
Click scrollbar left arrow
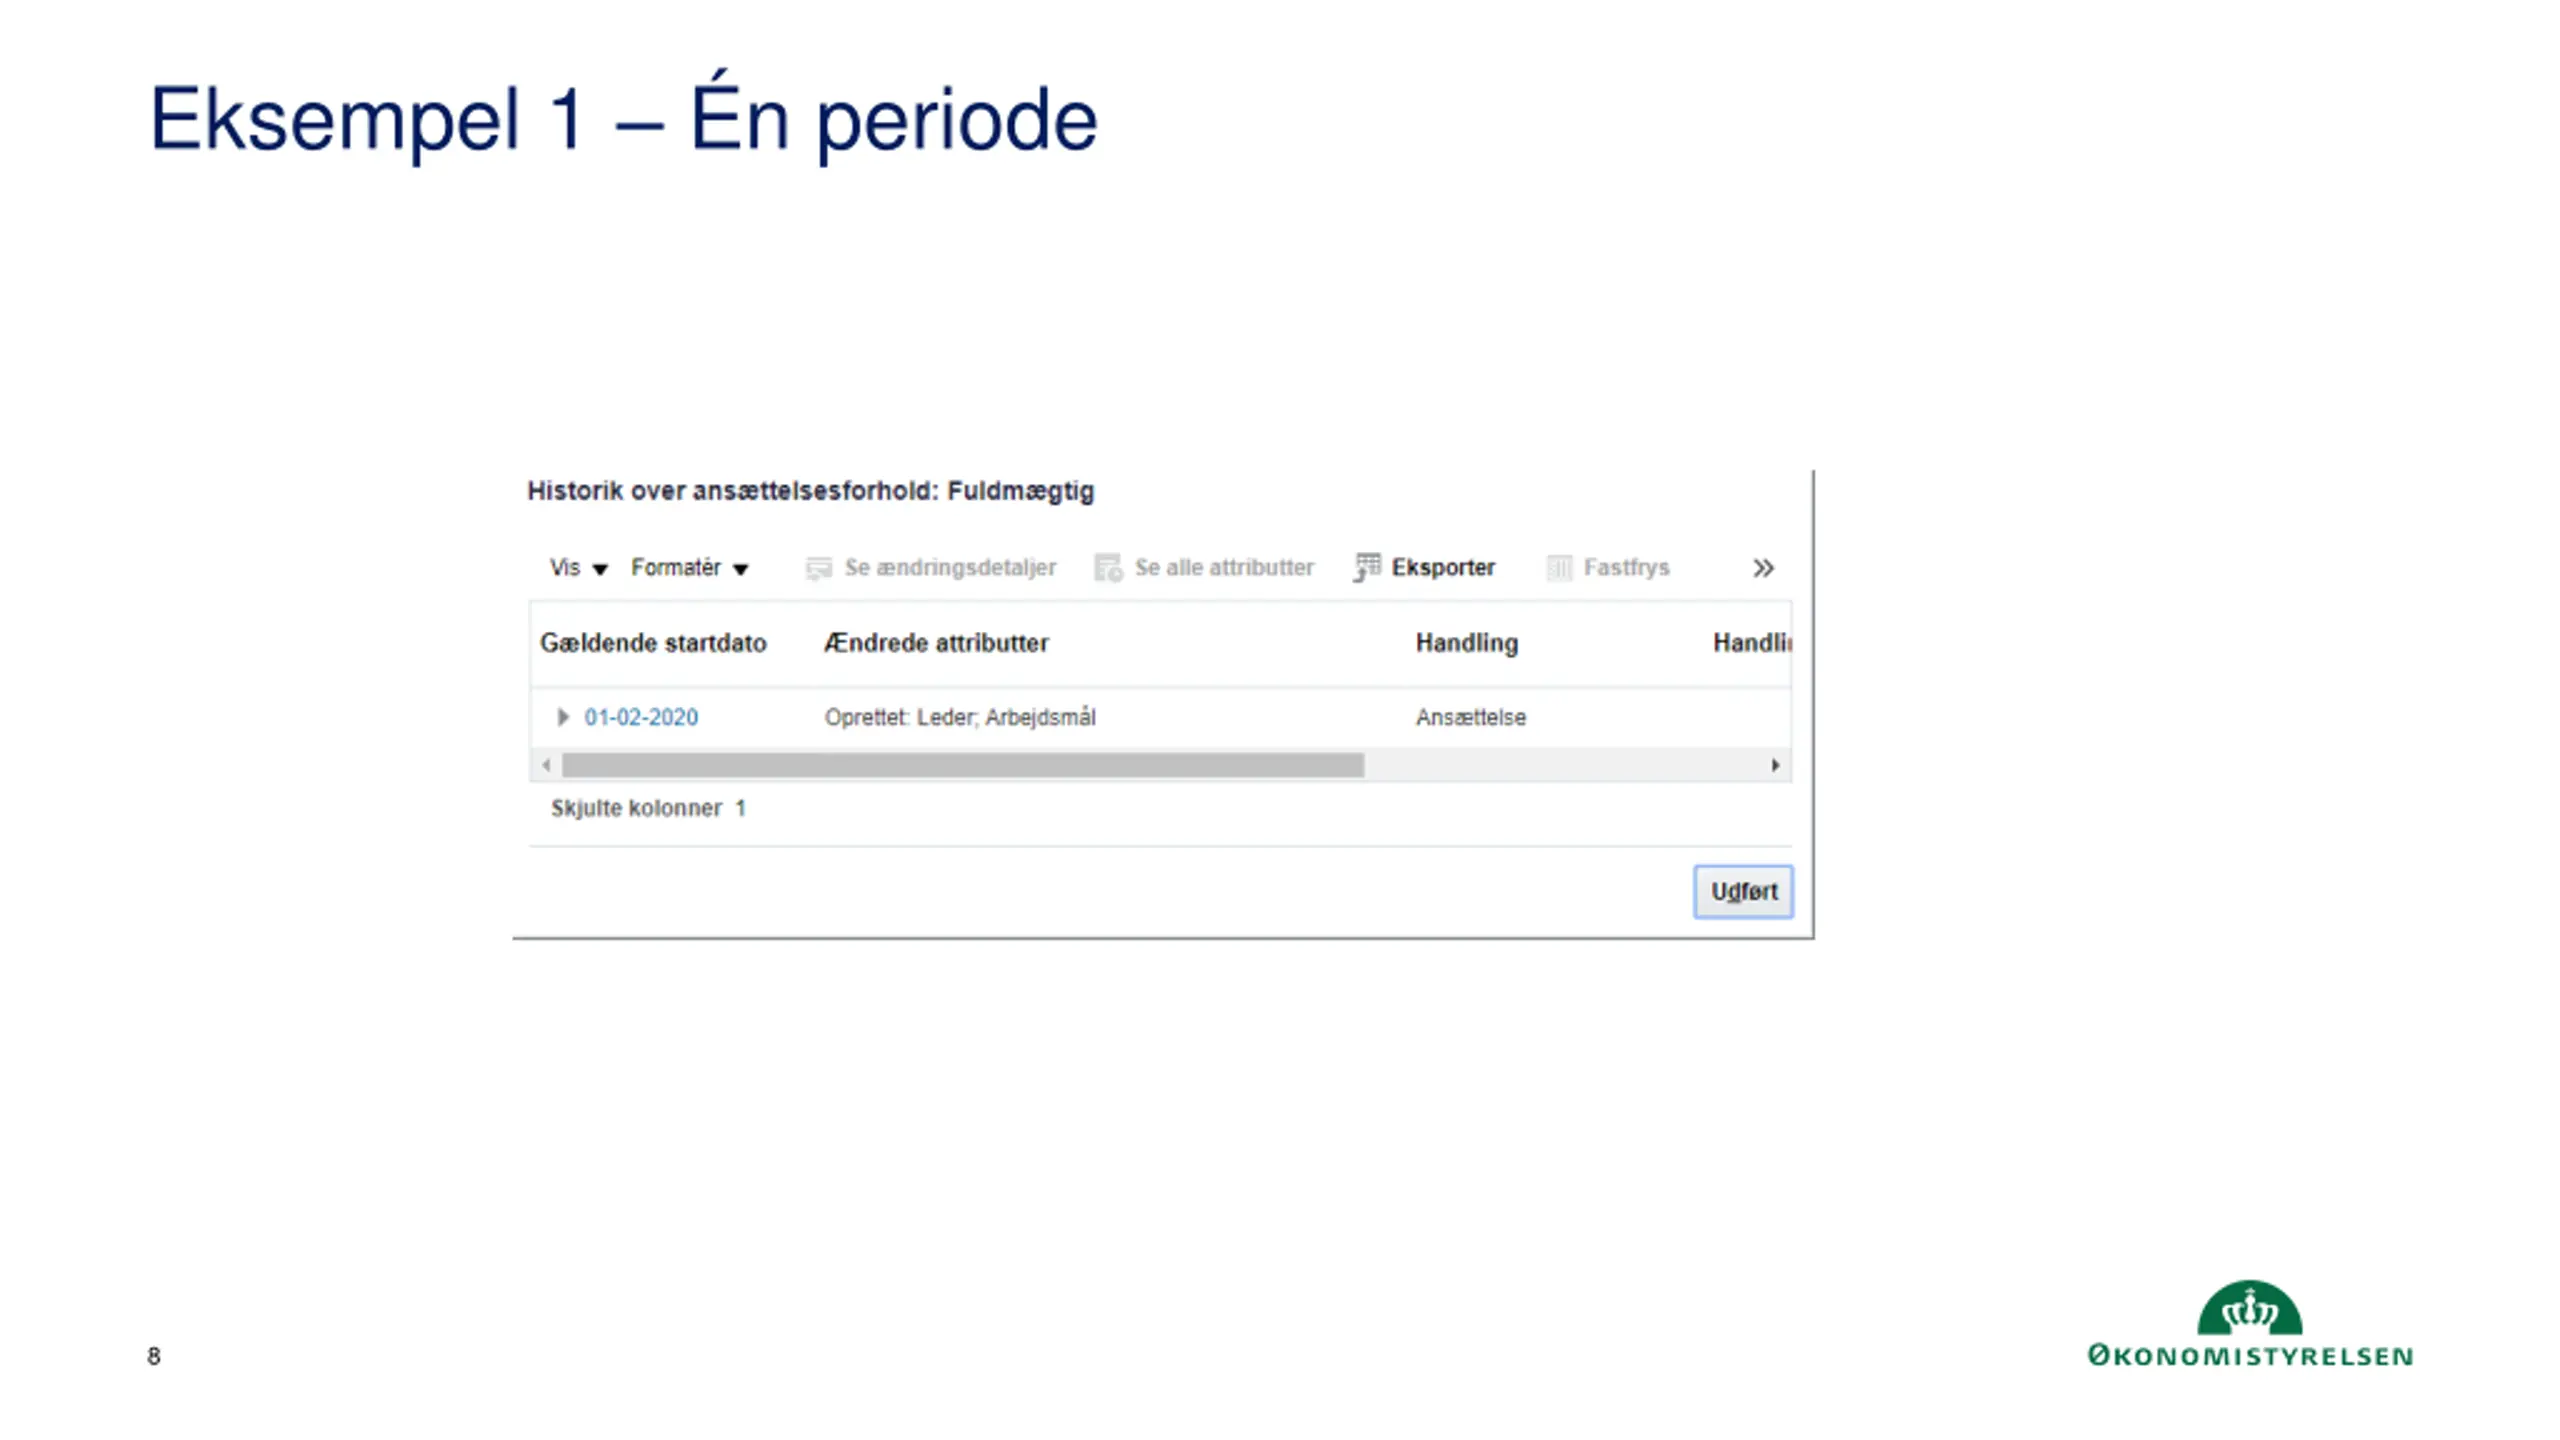(x=546, y=765)
